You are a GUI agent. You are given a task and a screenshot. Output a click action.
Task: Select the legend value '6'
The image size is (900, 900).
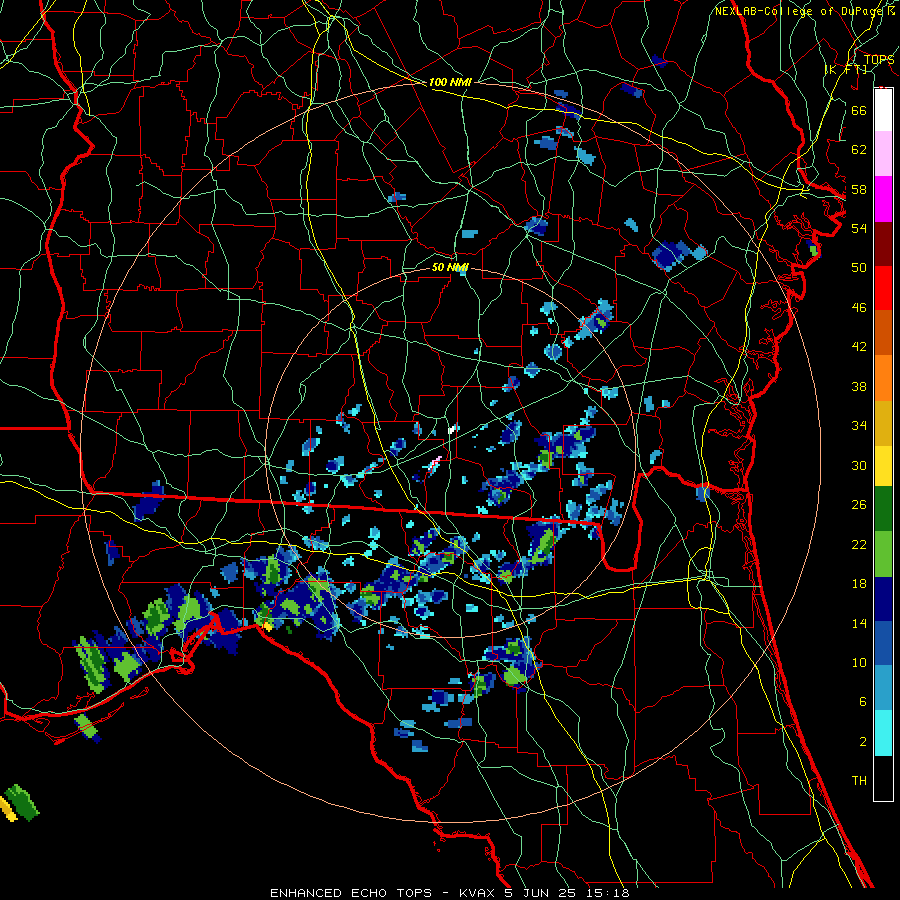coord(863,702)
